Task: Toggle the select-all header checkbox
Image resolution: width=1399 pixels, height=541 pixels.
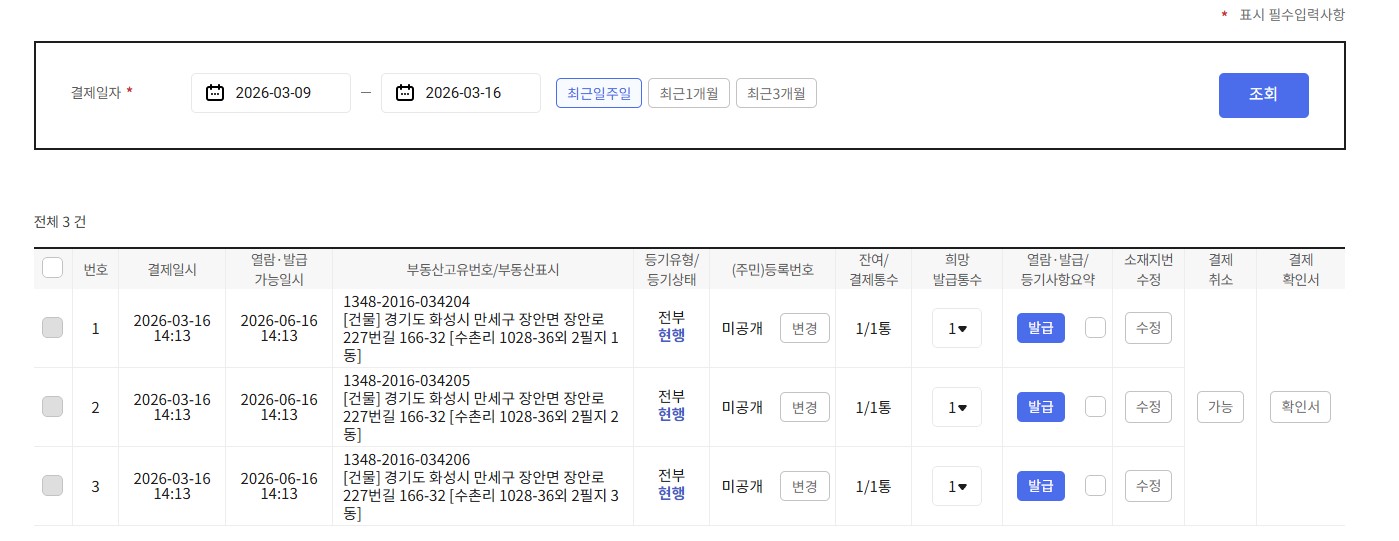Action: (53, 268)
